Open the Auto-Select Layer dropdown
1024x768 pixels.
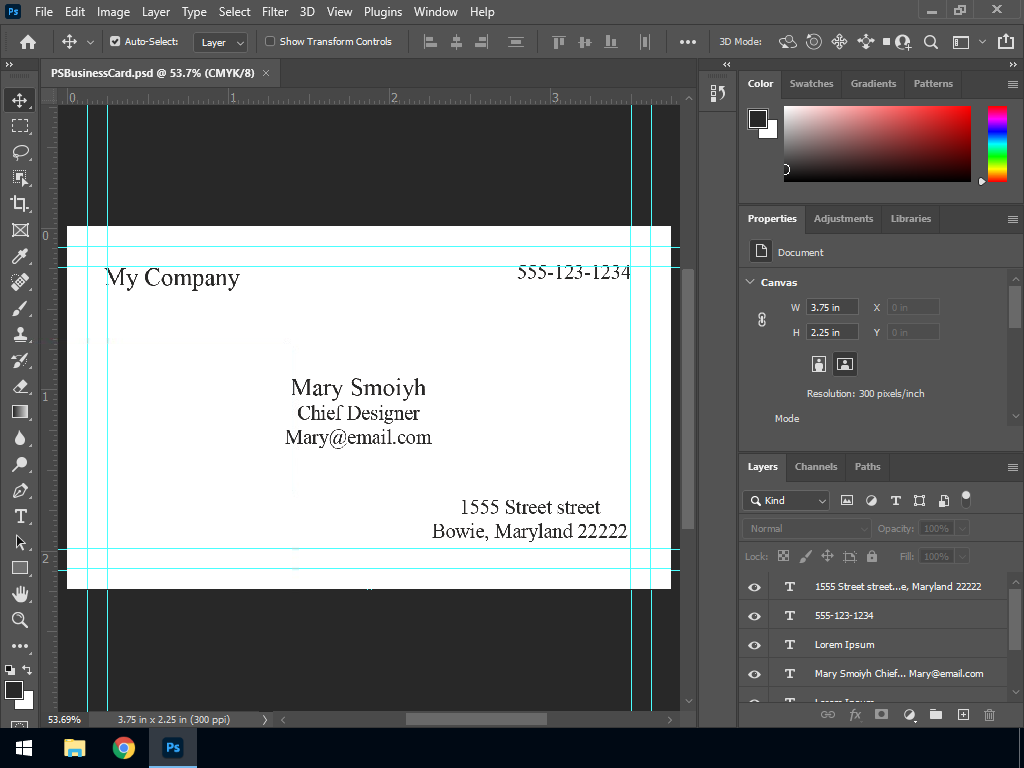(x=222, y=43)
